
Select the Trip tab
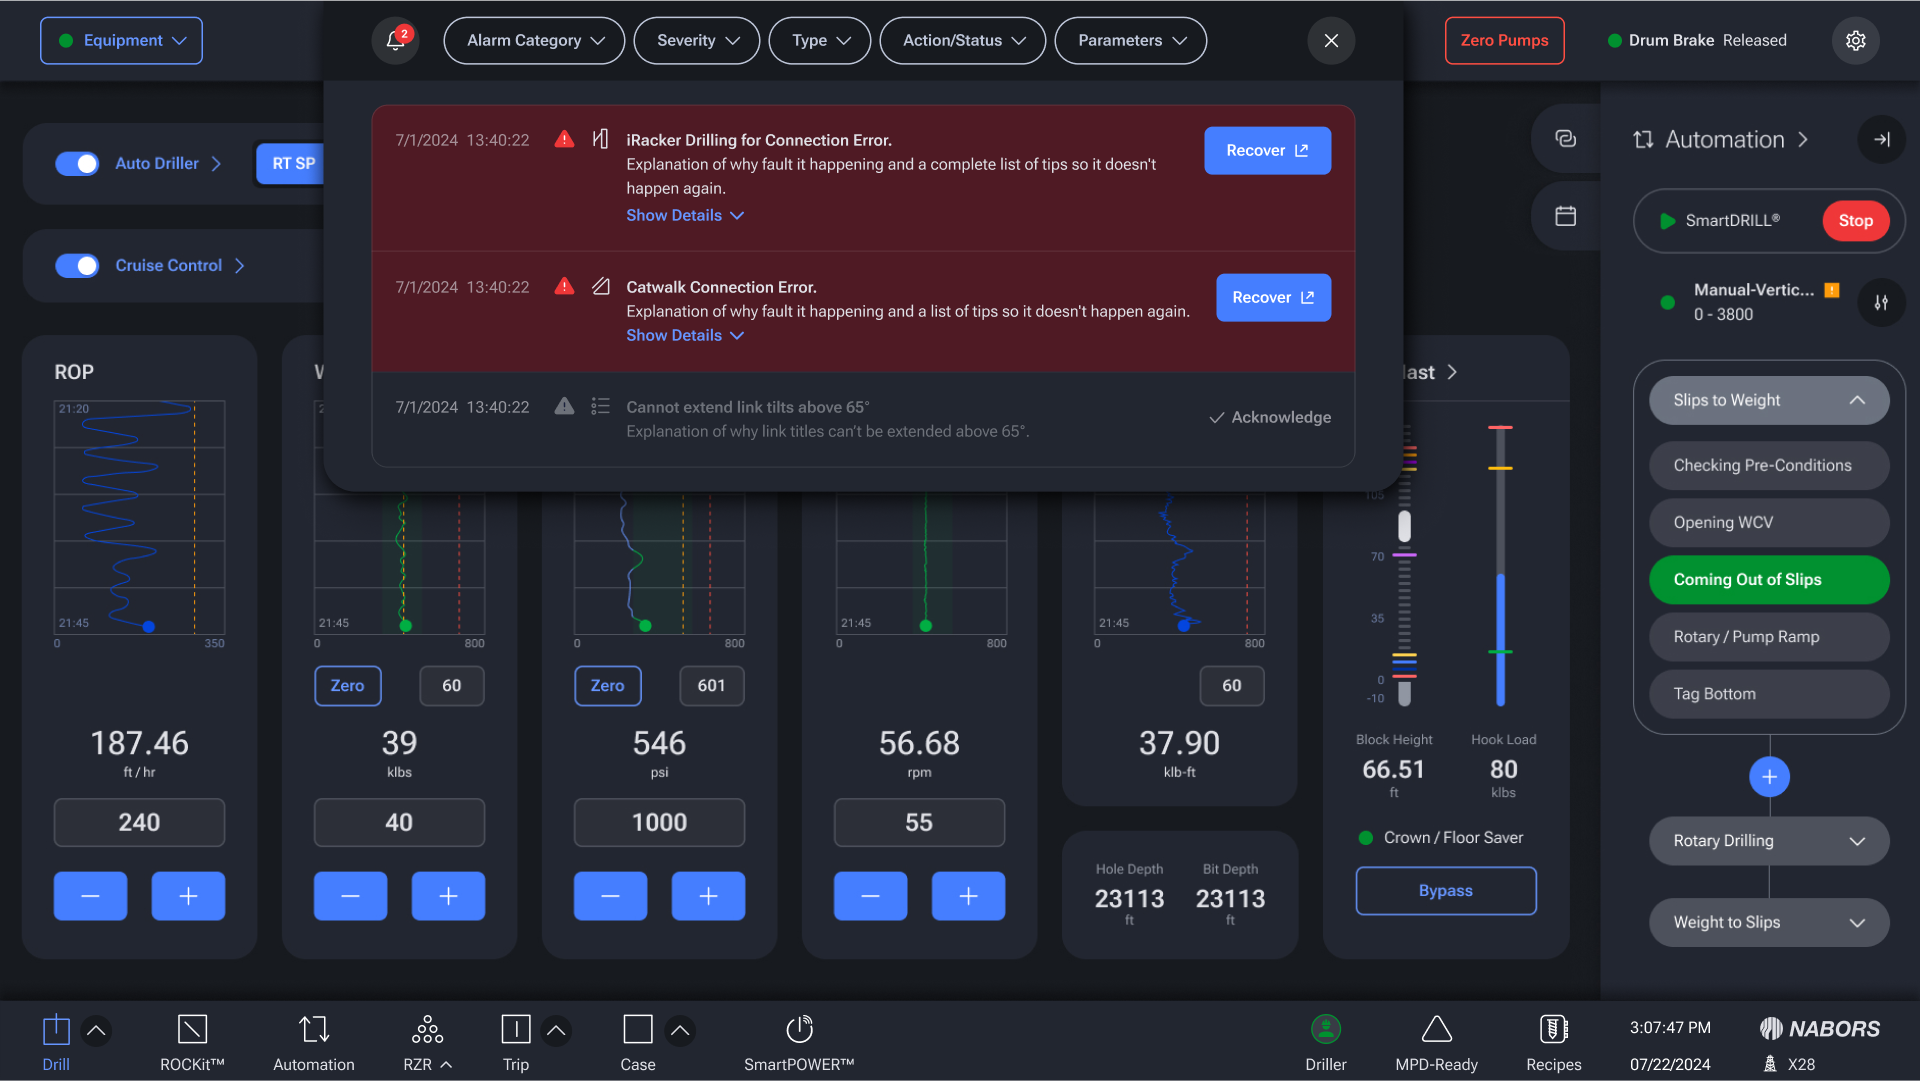tap(515, 1042)
